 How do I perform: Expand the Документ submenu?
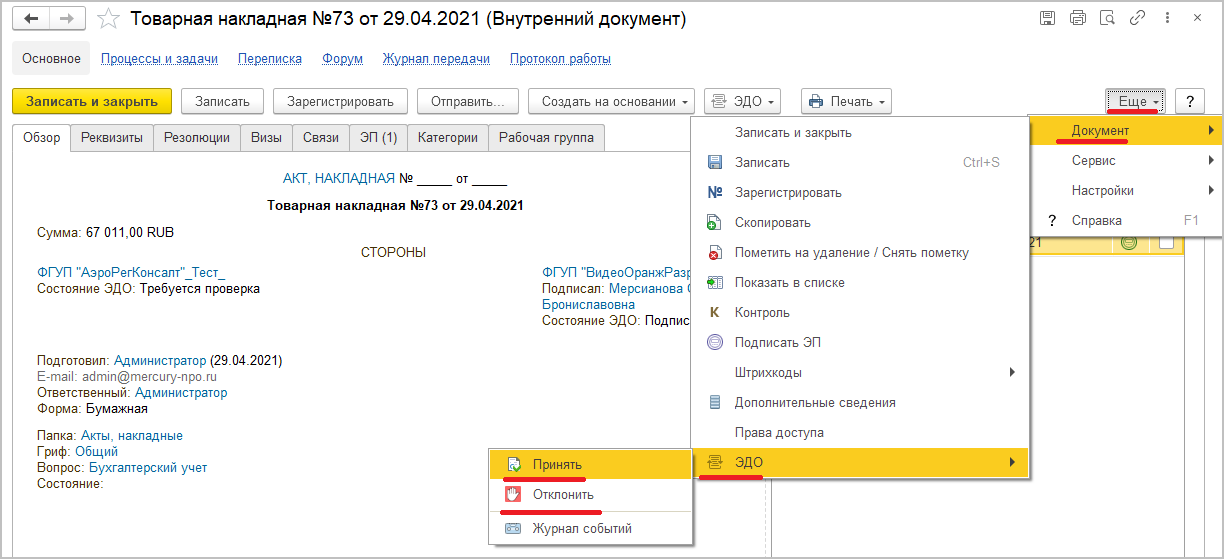click(1126, 131)
